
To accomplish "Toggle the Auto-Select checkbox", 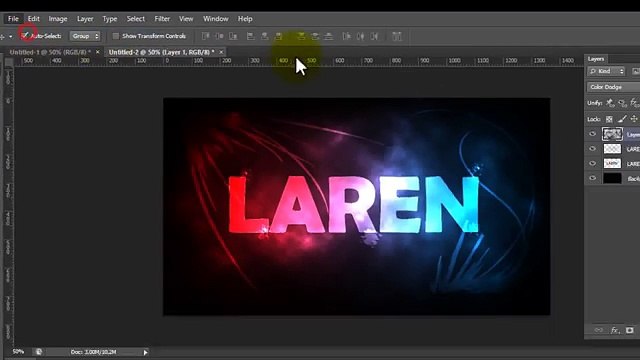I will coord(25,36).
